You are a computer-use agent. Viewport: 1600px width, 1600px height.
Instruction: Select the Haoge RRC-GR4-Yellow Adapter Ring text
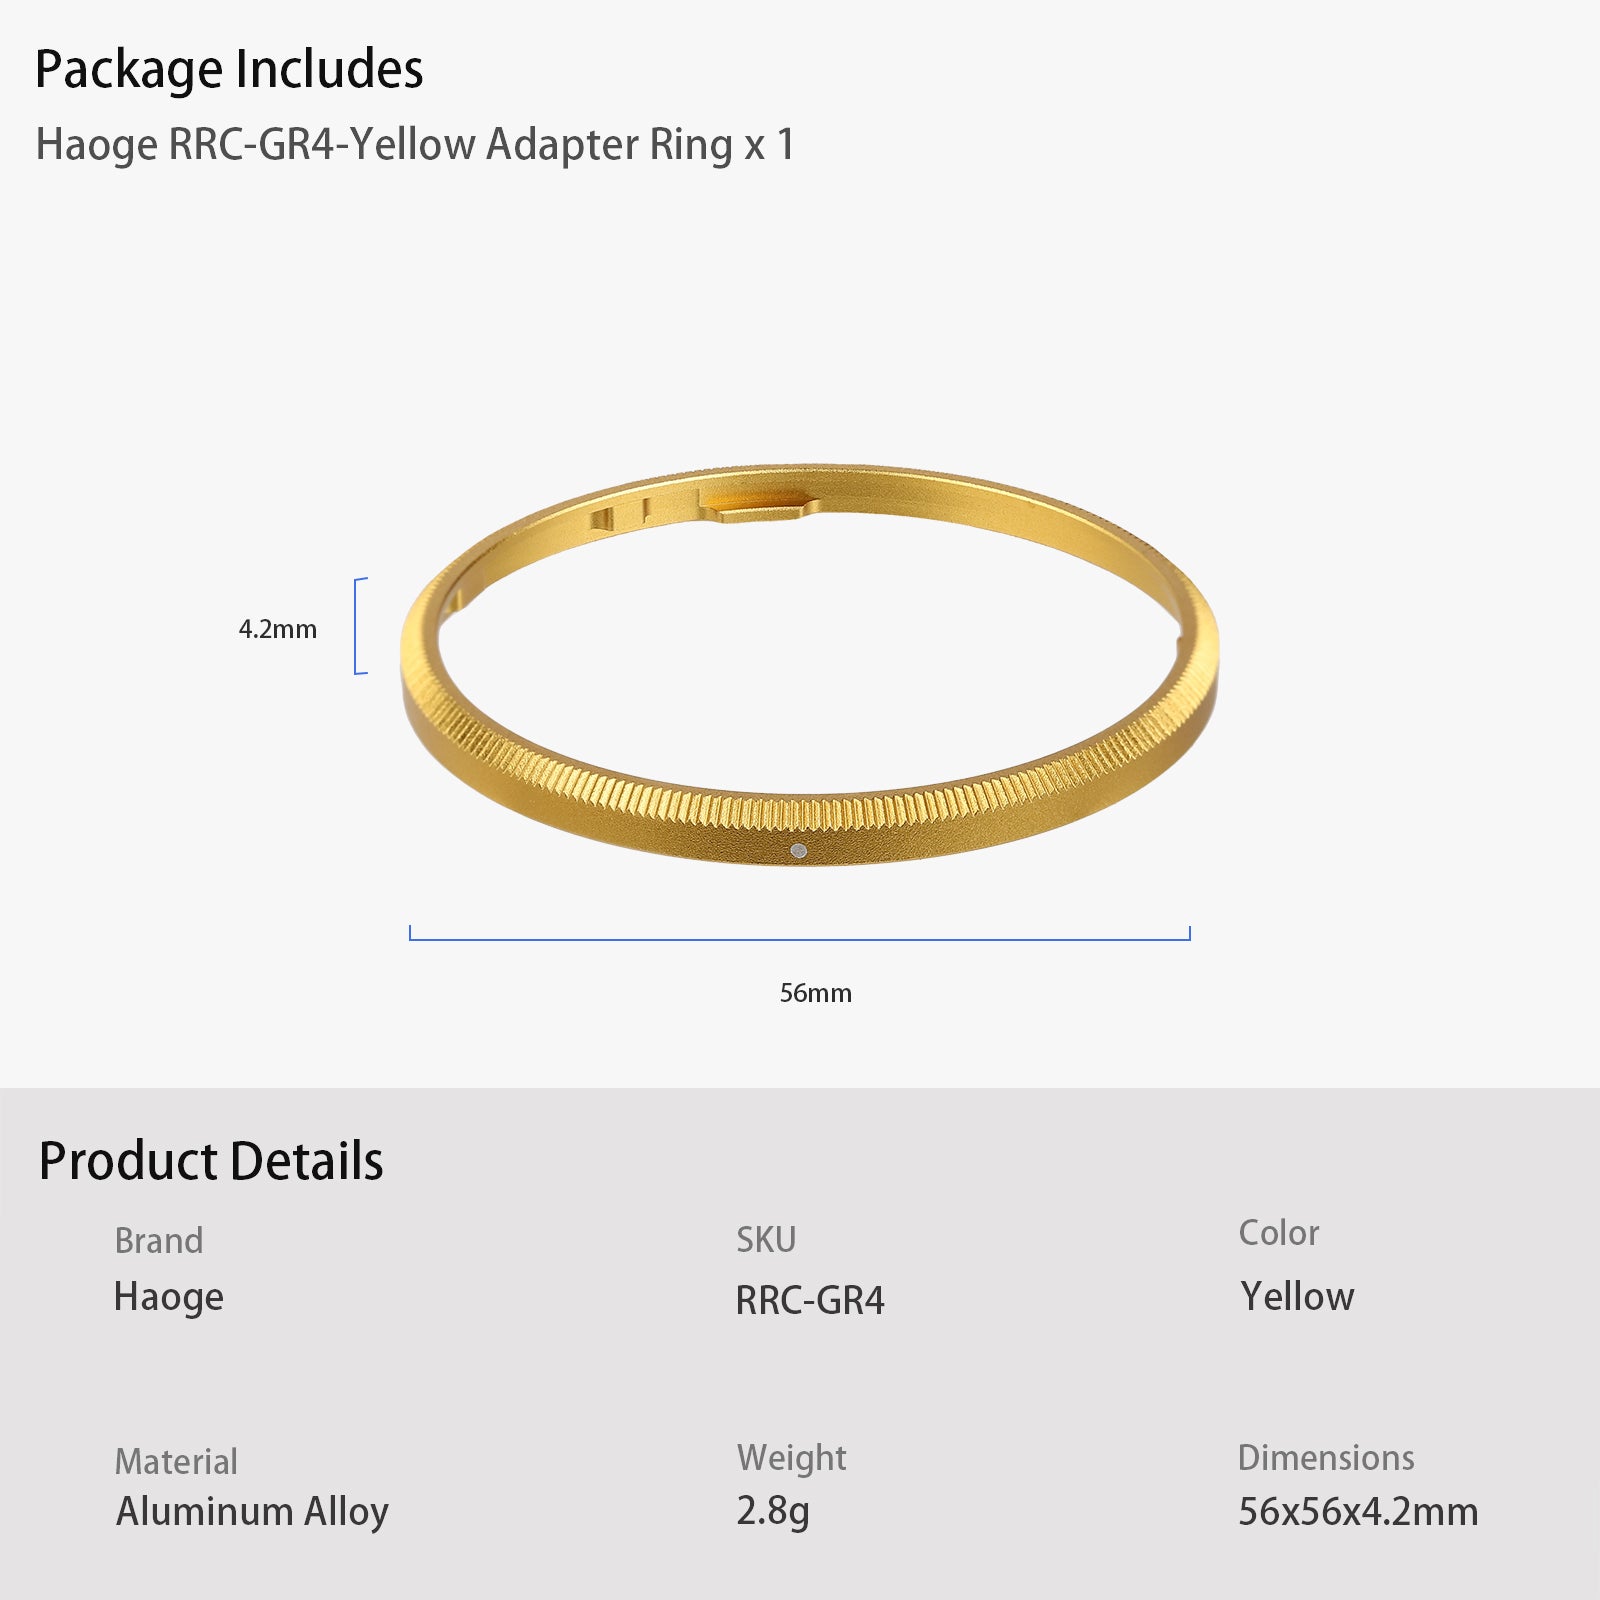415,145
